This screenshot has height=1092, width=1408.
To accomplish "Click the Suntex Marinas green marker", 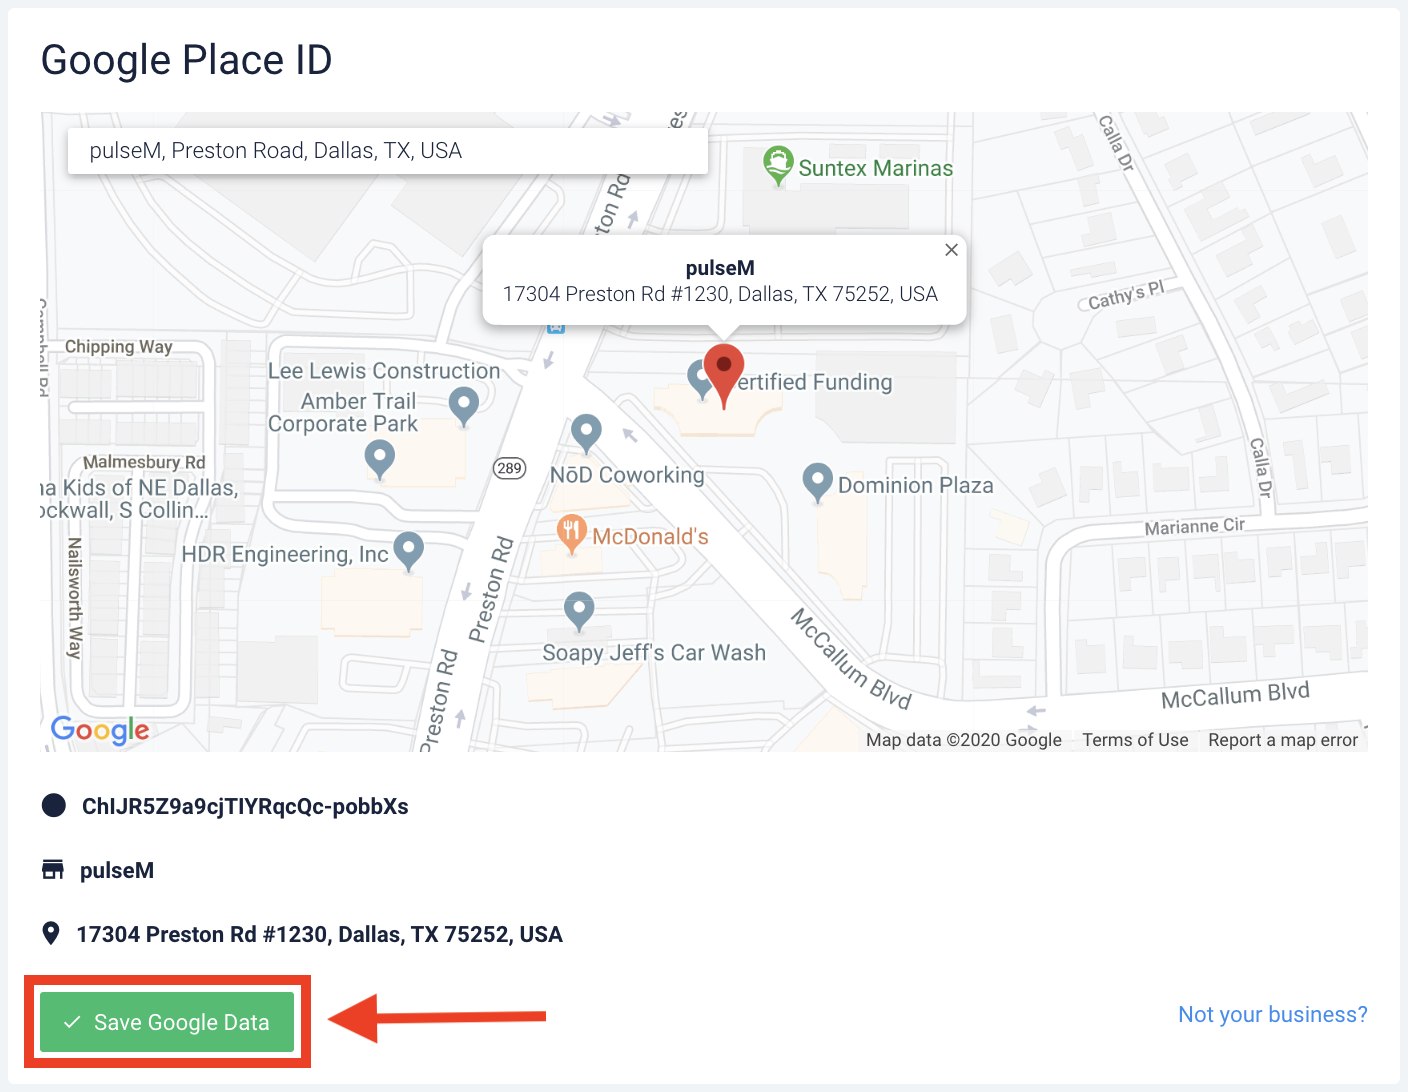I will tap(777, 164).
